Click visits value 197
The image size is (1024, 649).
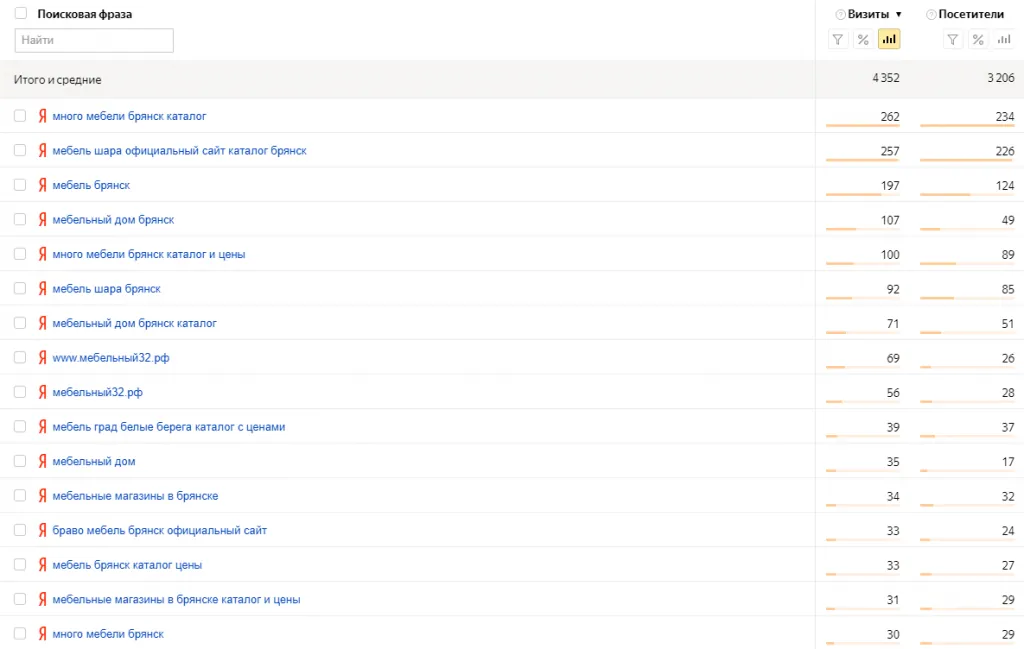pyautogui.click(x=889, y=186)
